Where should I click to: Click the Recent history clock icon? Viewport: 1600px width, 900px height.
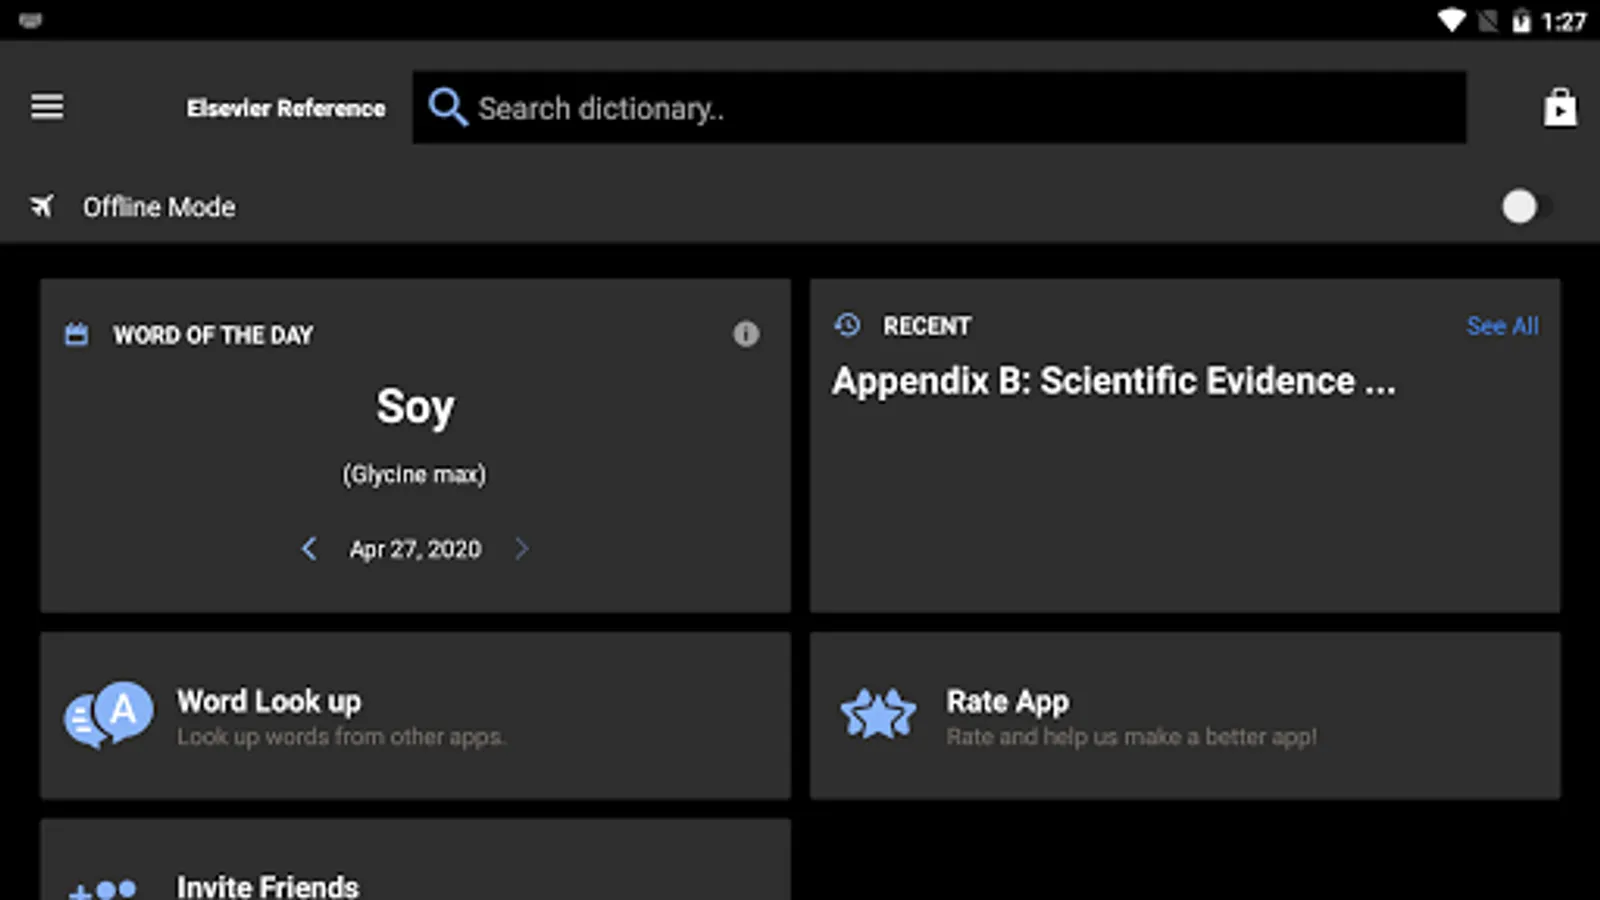click(x=847, y=325)
